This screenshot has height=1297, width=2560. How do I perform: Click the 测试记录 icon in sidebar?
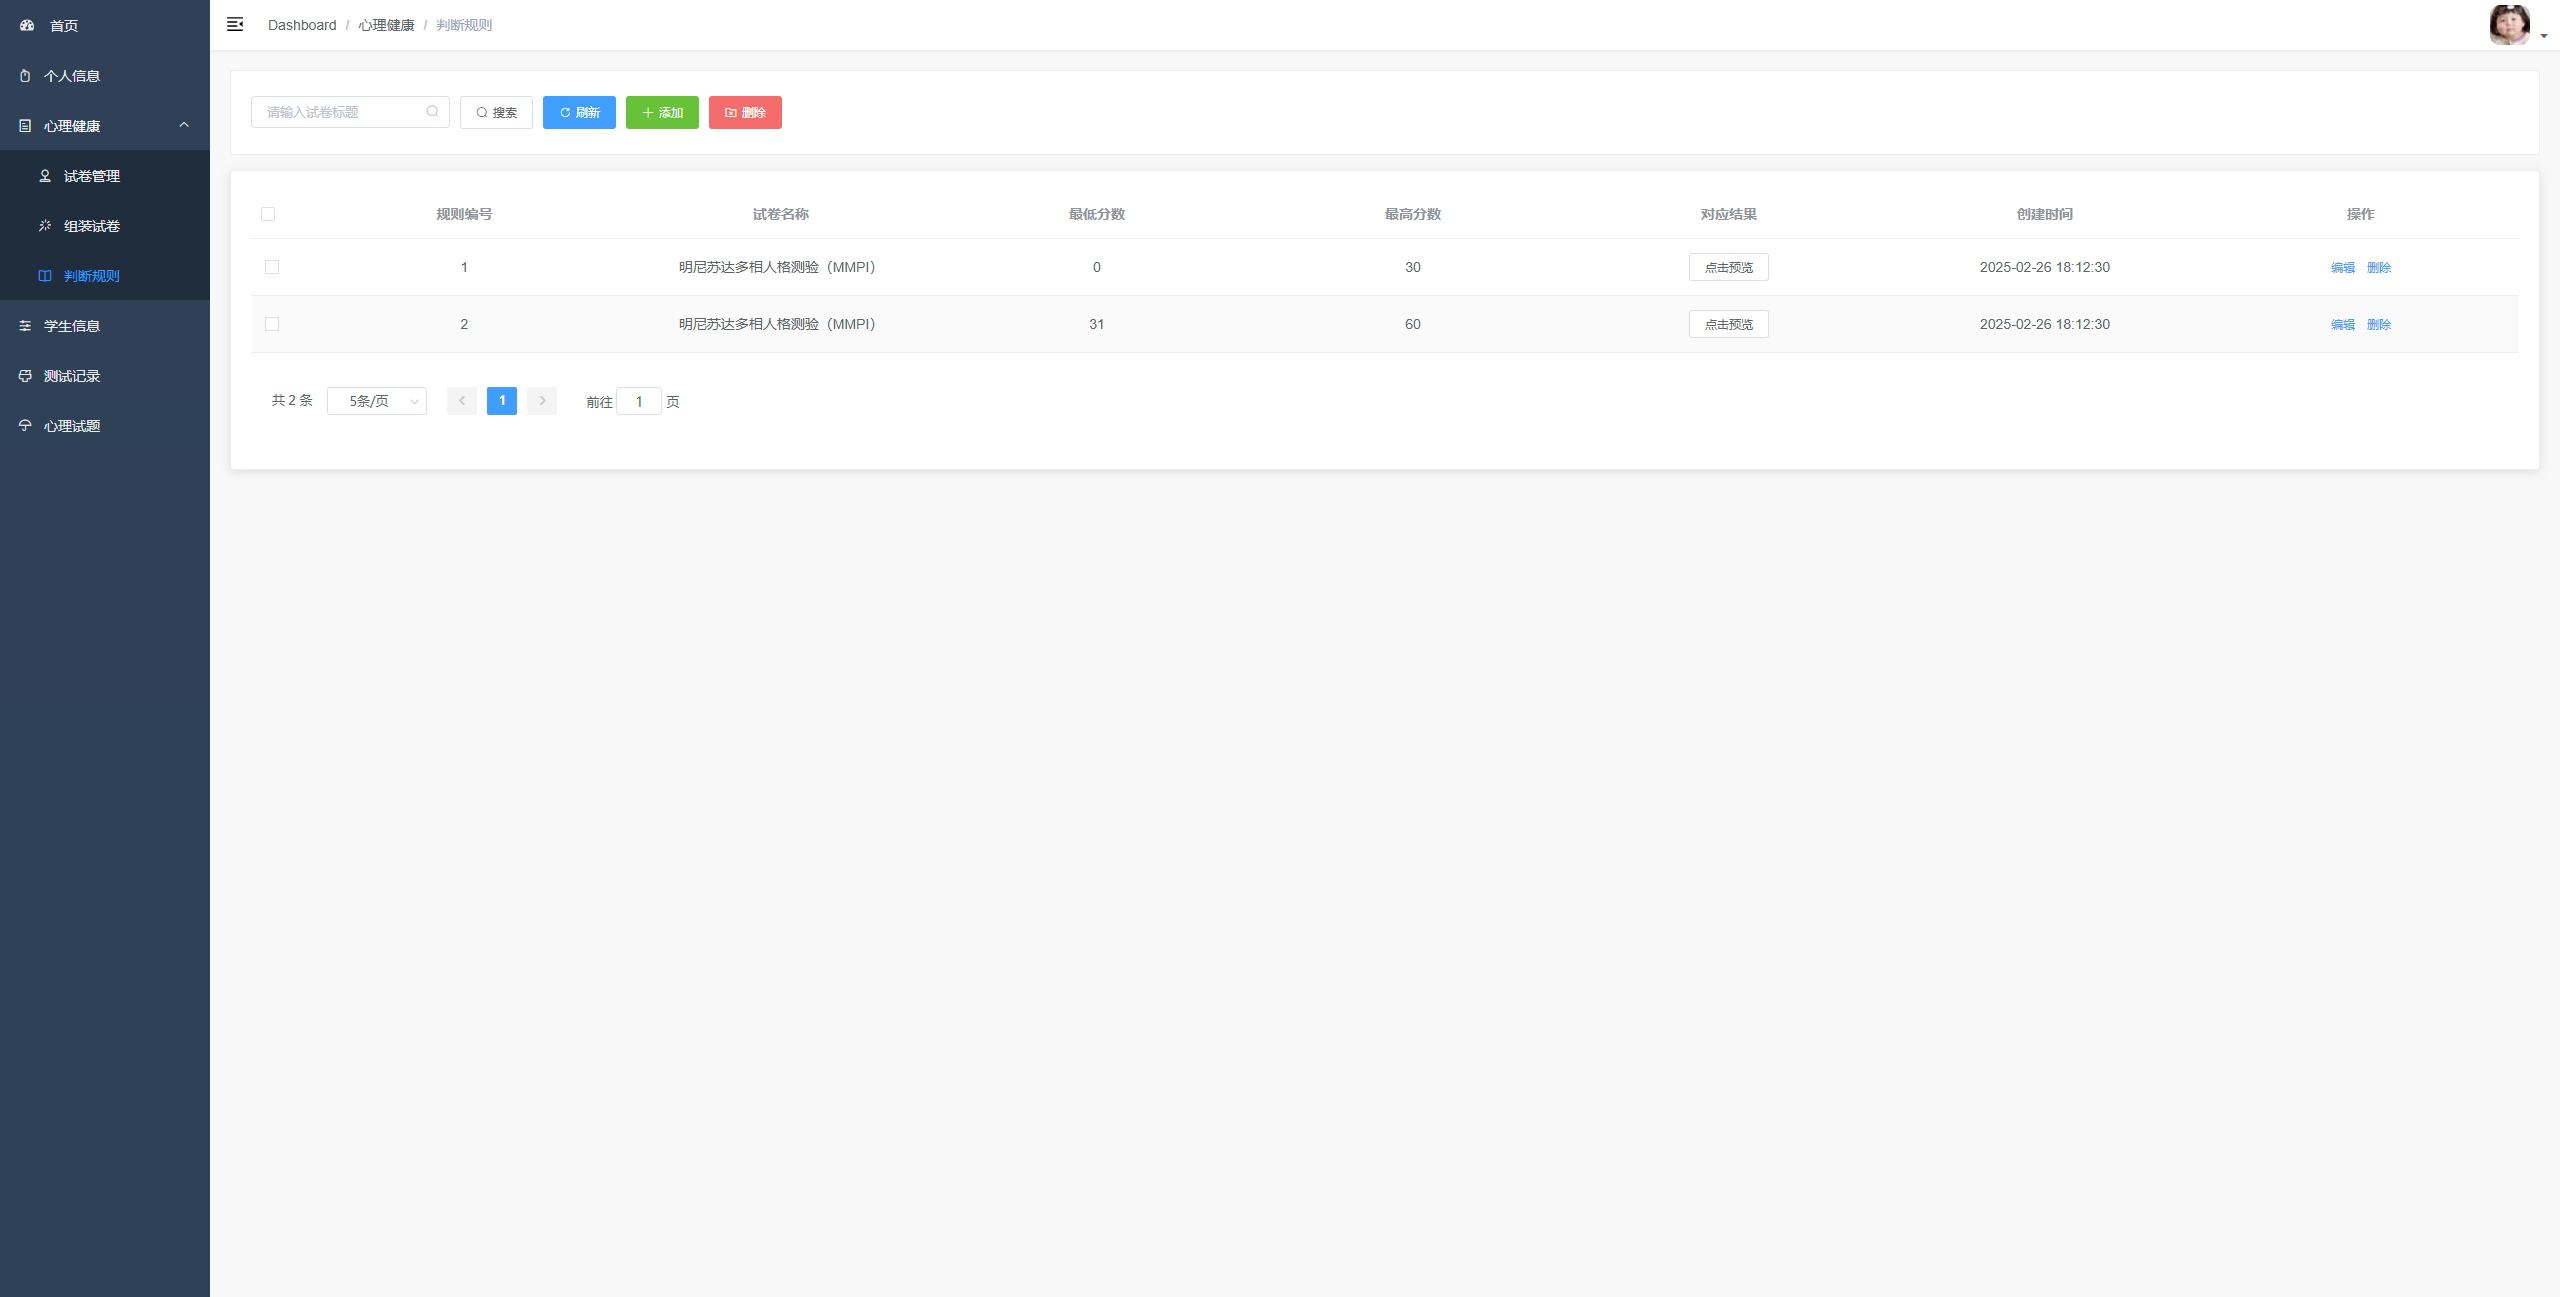coord(25,375)
